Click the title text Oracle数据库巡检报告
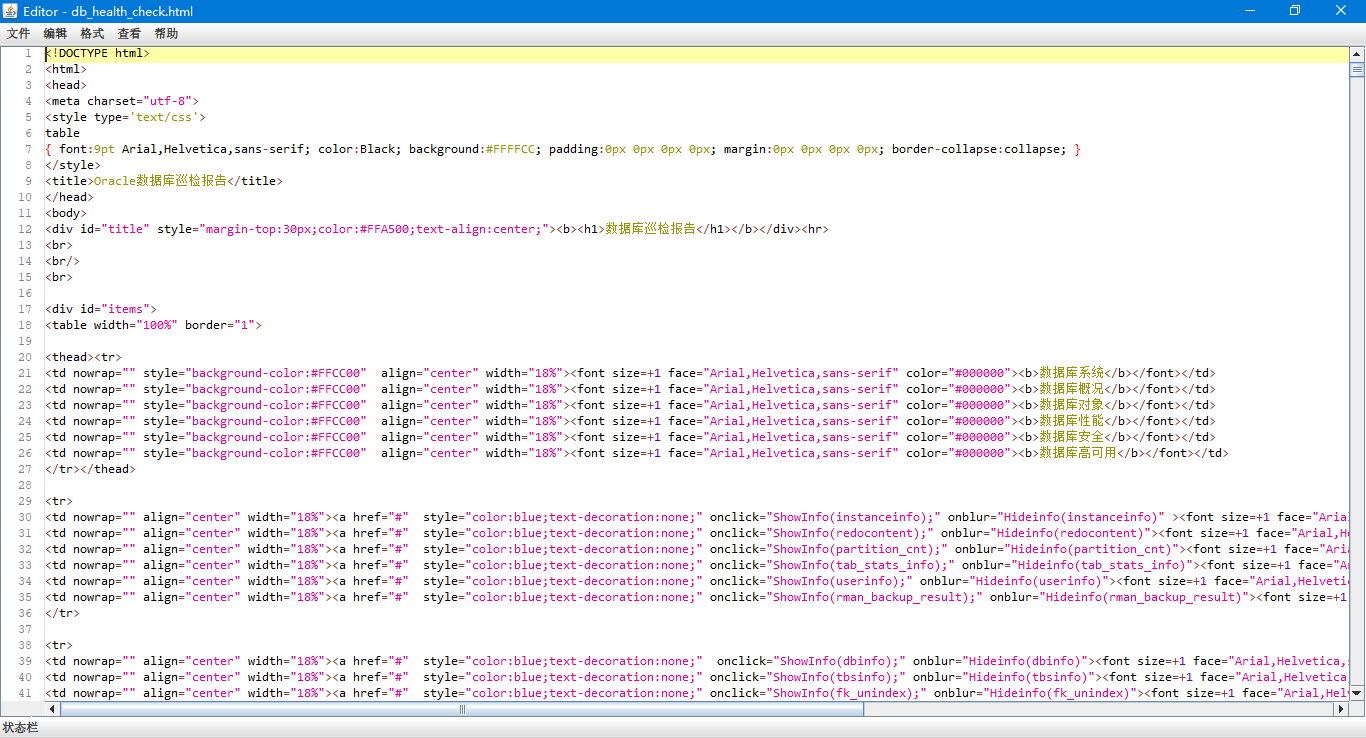 160,181
